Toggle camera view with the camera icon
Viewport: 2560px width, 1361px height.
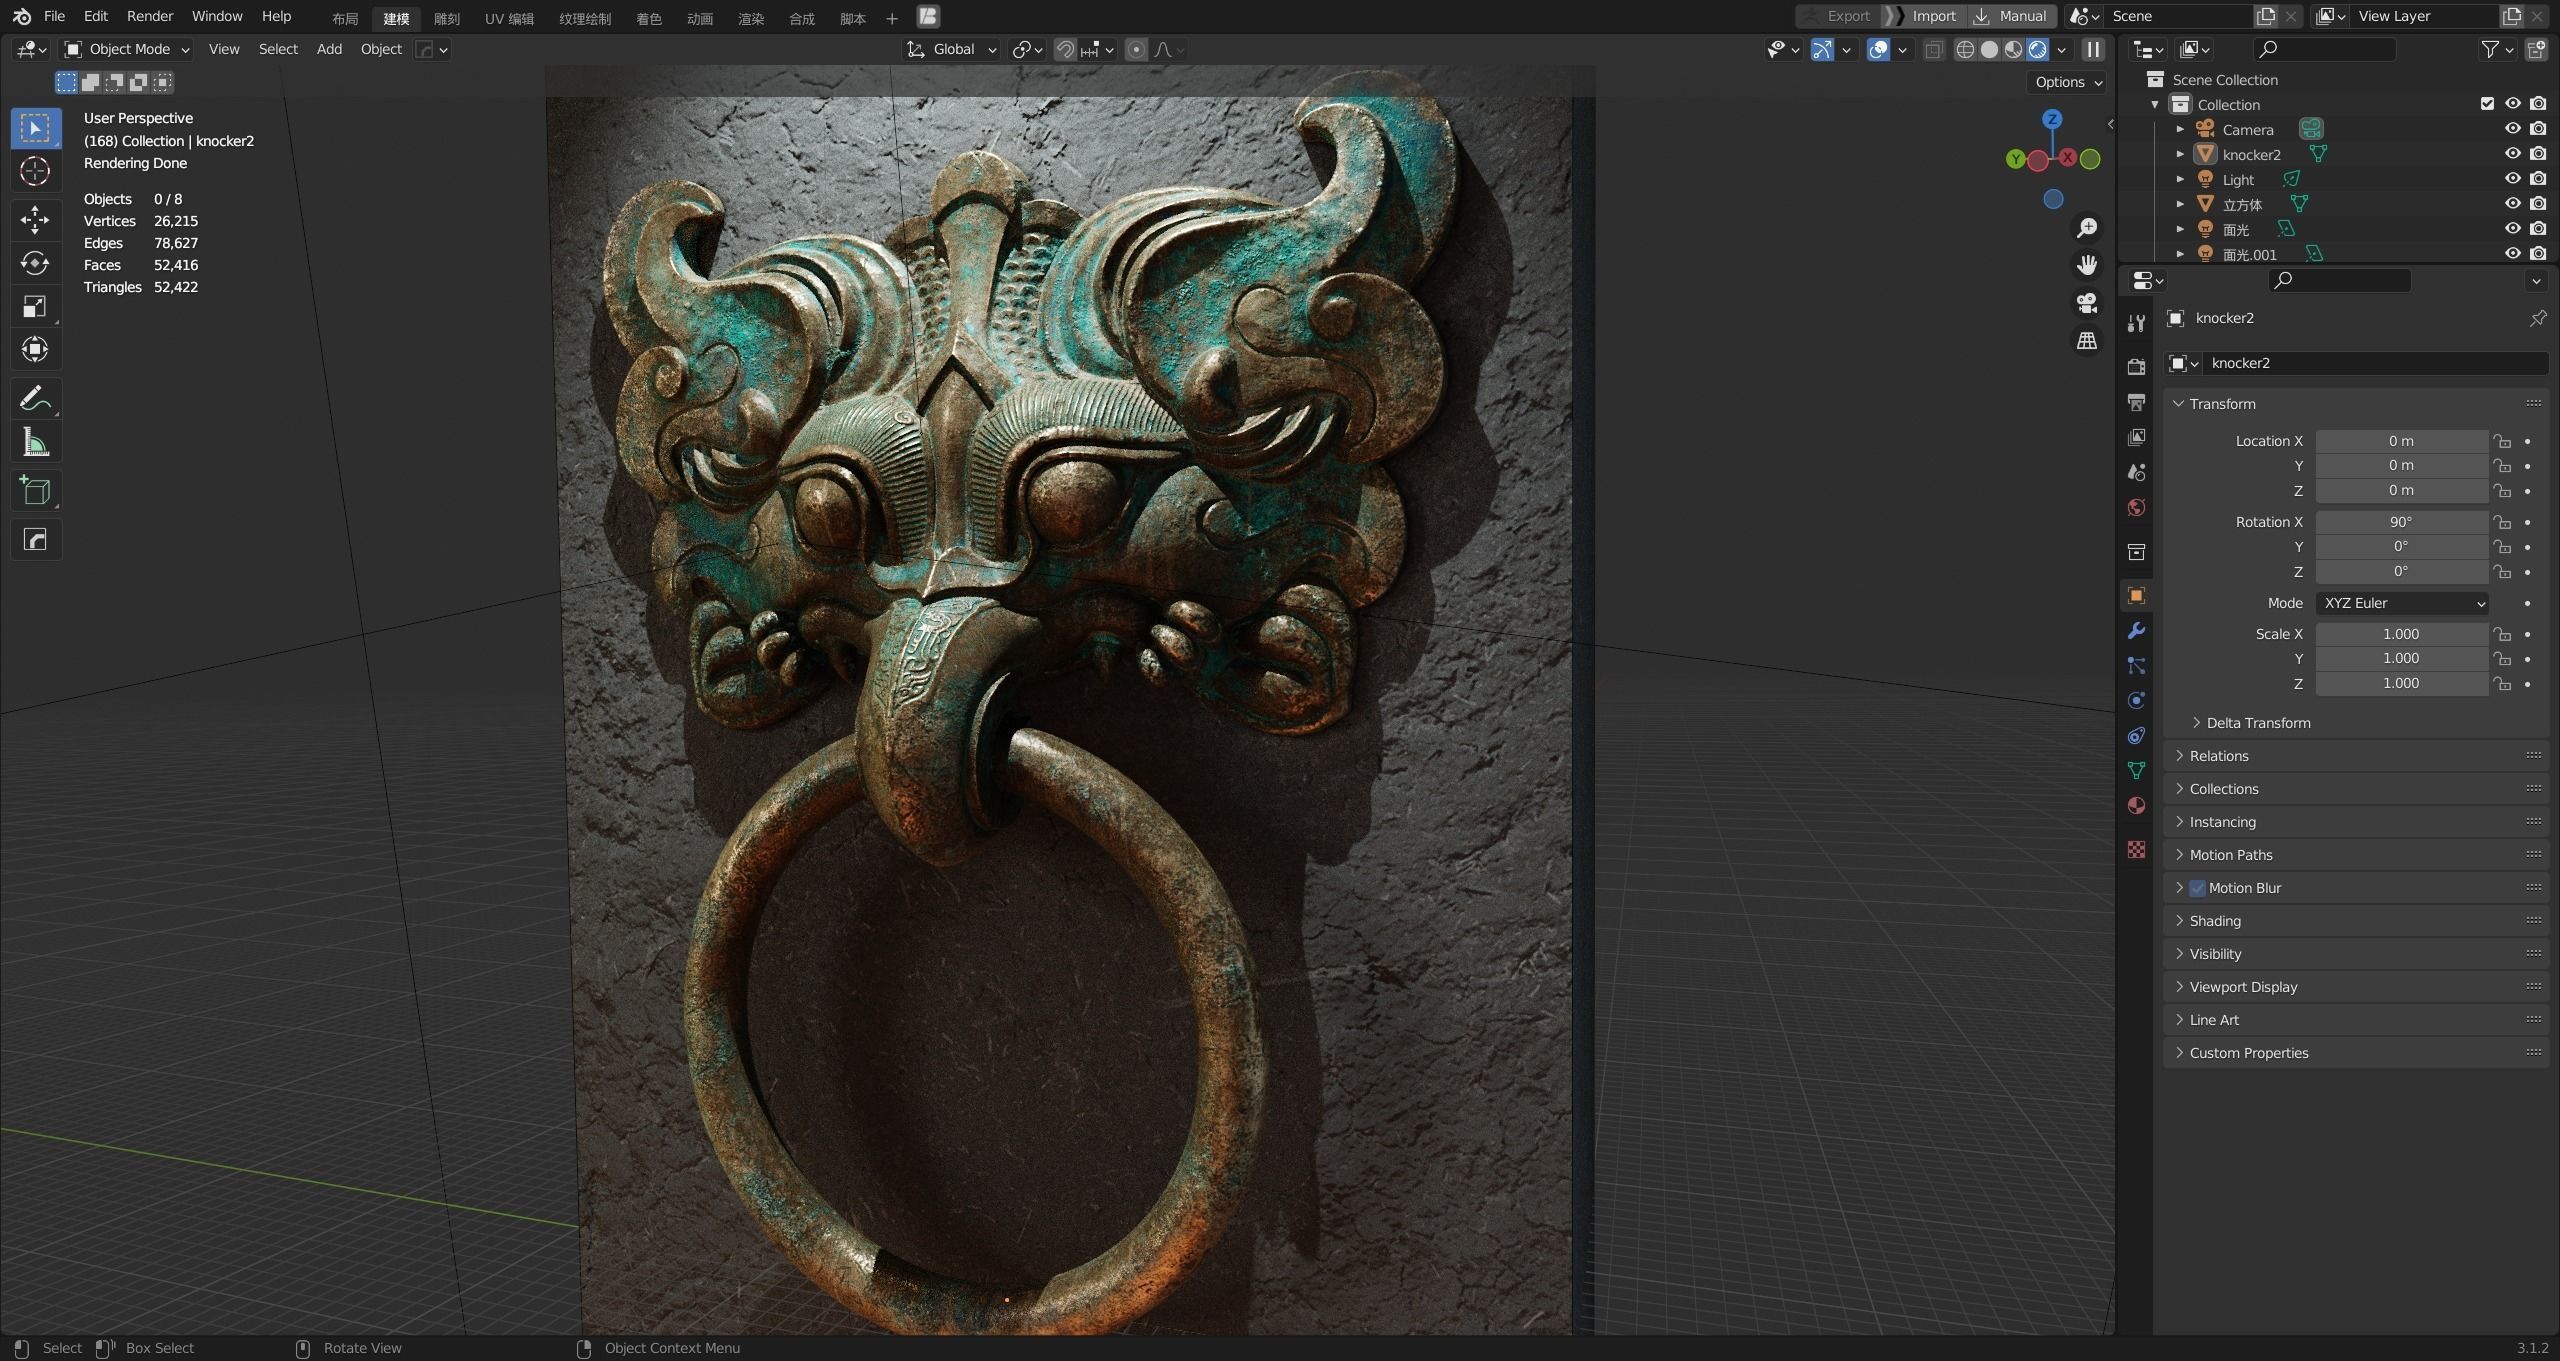pyautogui.click(x=2087, y=303)
